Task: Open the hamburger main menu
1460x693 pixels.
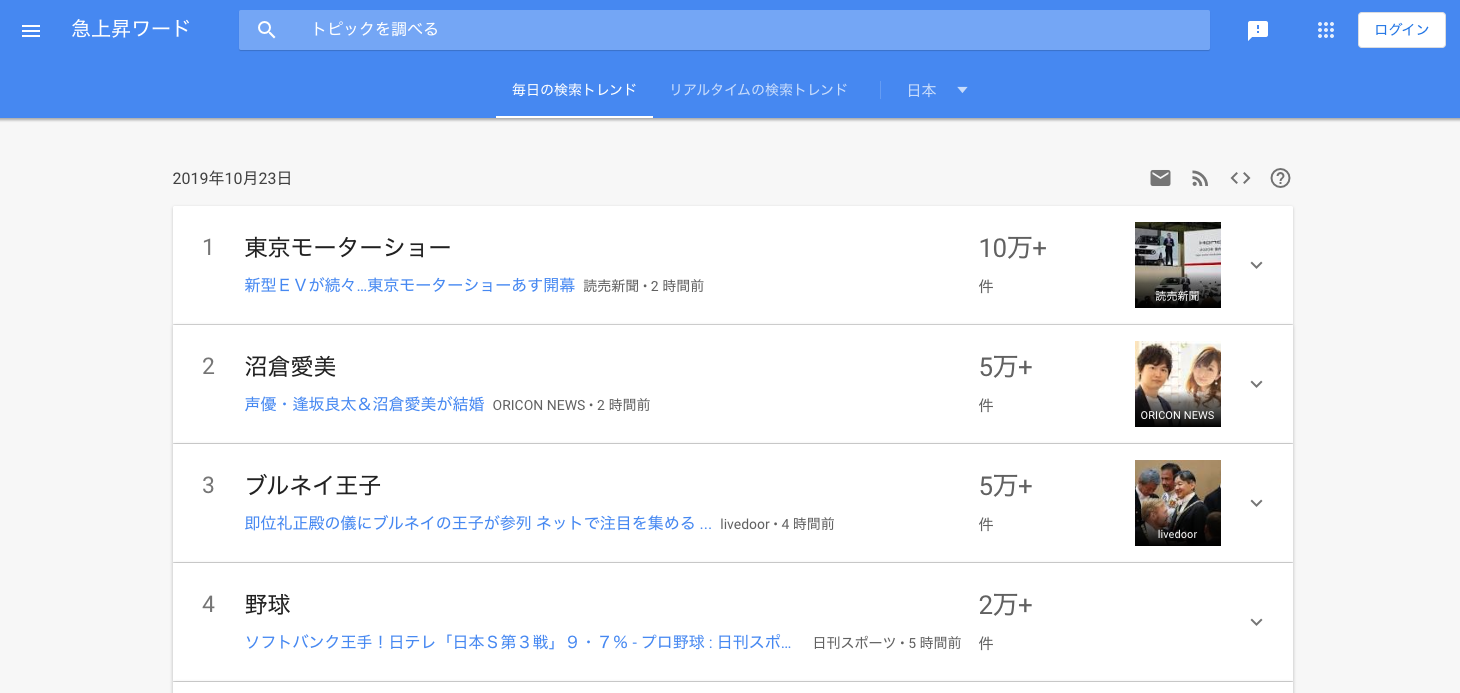Action: [x=31, y=30]
